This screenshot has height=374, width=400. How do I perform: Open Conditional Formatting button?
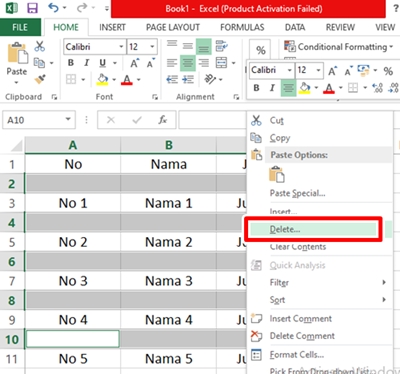[338, 47]
